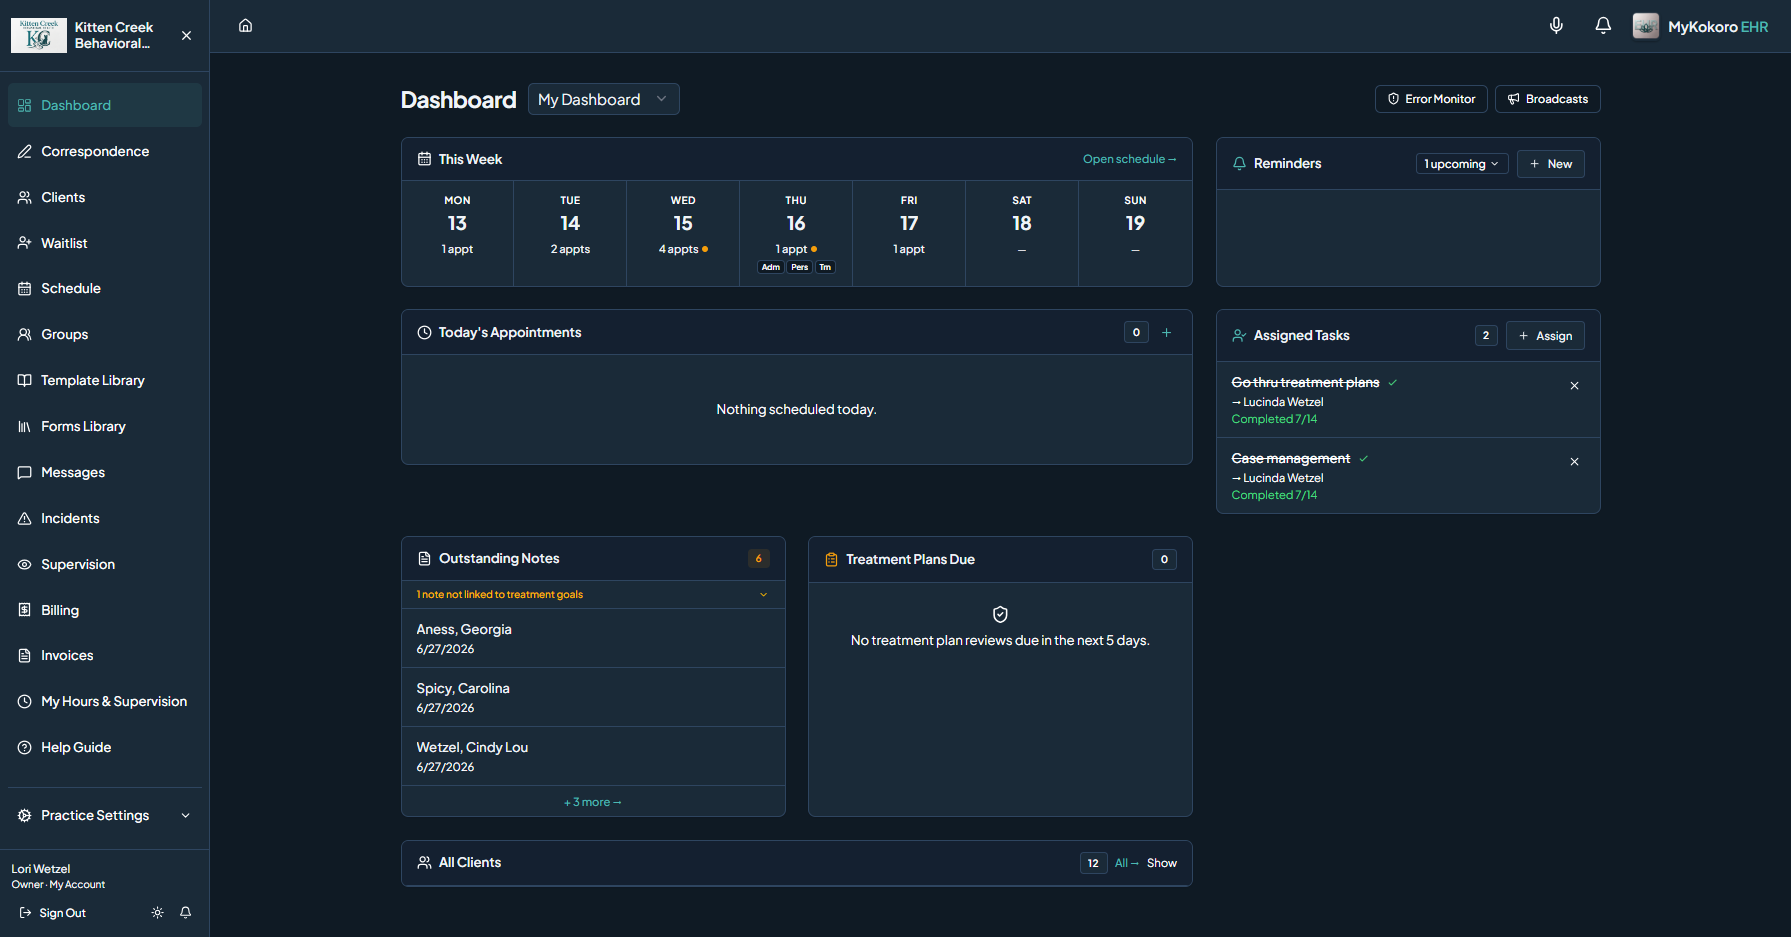Expand Practice Settings chevron
This screenshot has height=937, width=1791.
(185, 815)
